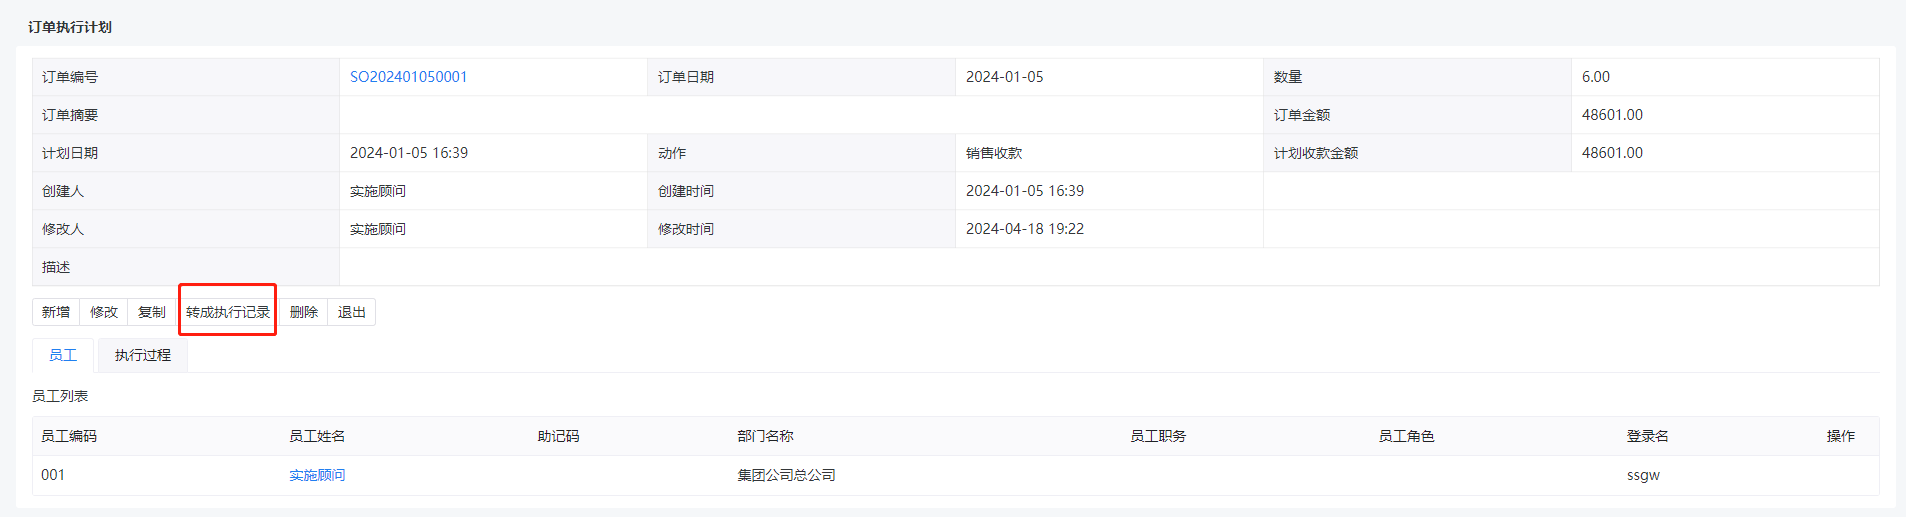Switch to the 员工 tab

(63, 355)
